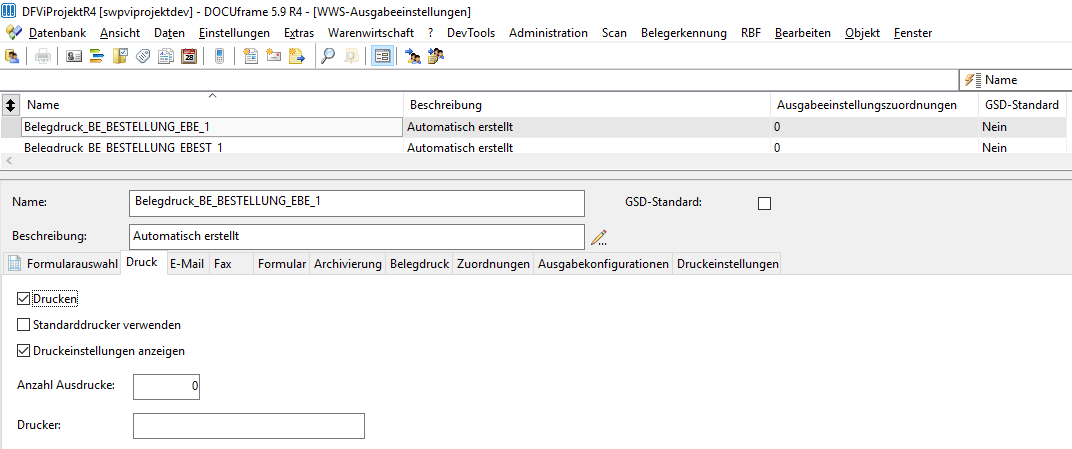The height and width of the screenshot is (449, 1072).
Task: Open the Extras menu
Action: pos(299,33)
